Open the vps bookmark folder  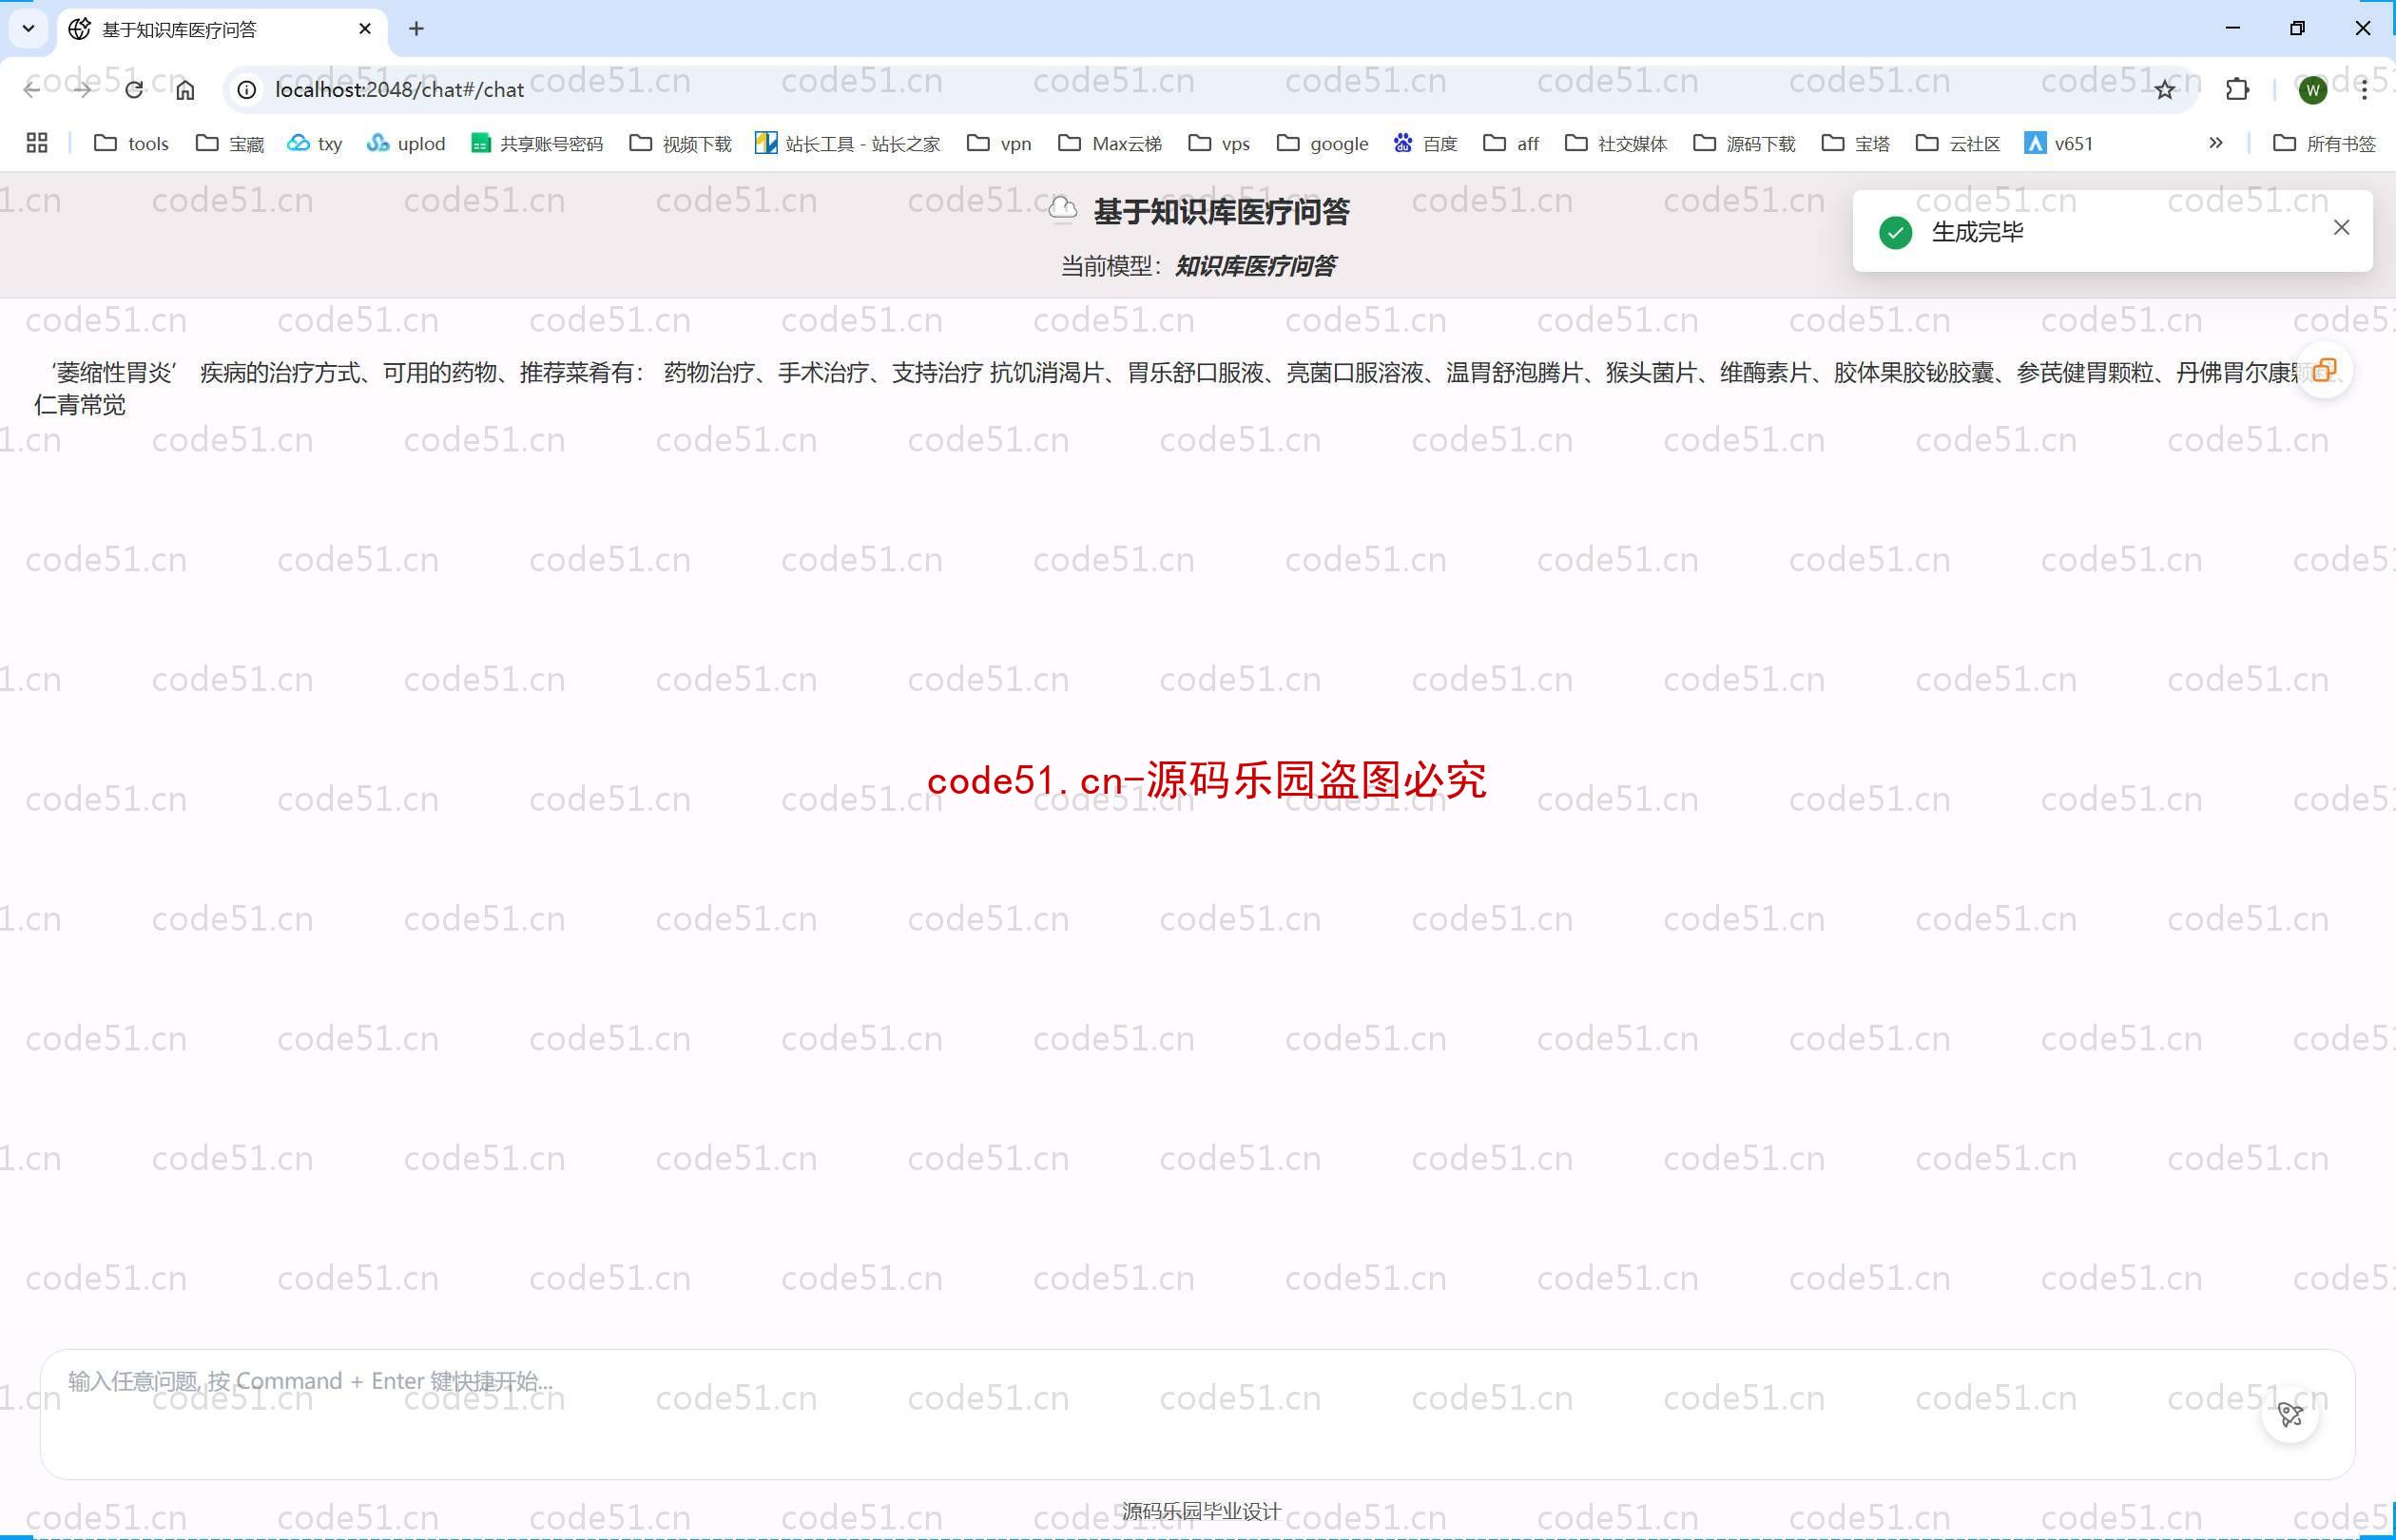coord(1219,143)
